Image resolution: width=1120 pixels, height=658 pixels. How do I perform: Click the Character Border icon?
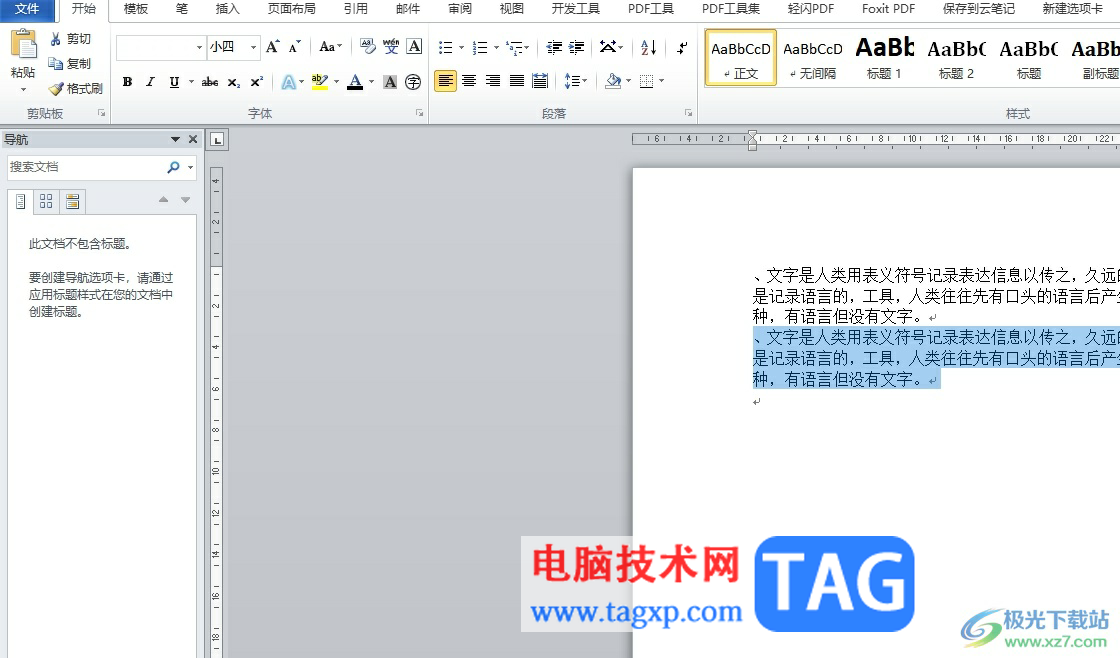(x=414, y=47)
